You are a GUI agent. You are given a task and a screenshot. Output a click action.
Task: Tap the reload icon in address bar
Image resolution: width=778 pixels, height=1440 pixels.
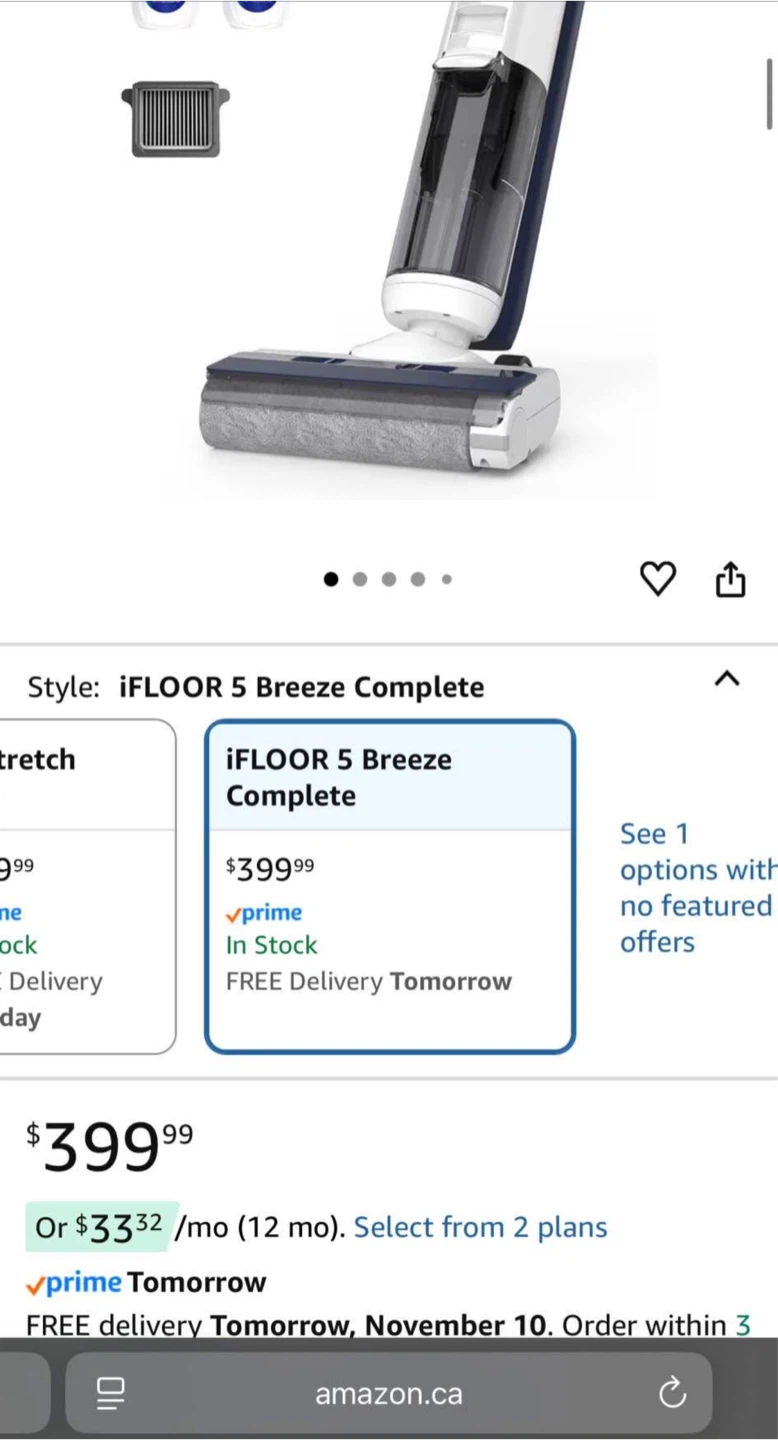click(x=673, y=1392)
